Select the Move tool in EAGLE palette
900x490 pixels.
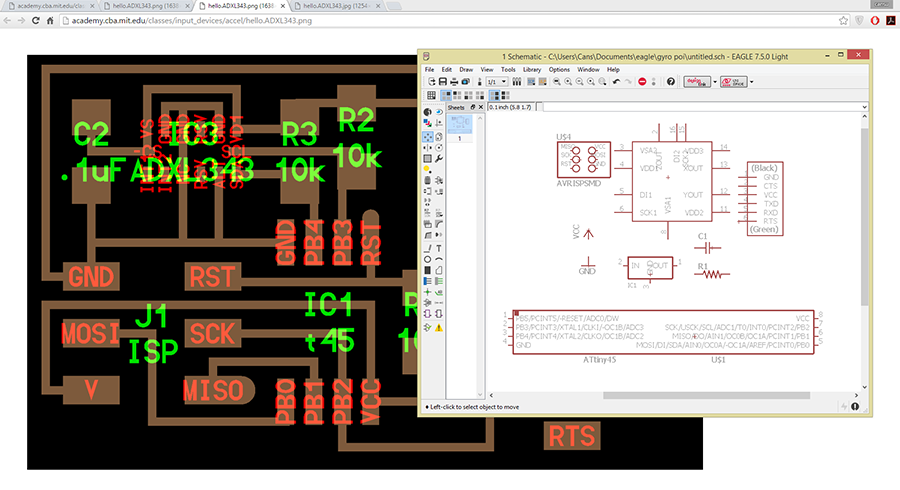tap(427, 137)
